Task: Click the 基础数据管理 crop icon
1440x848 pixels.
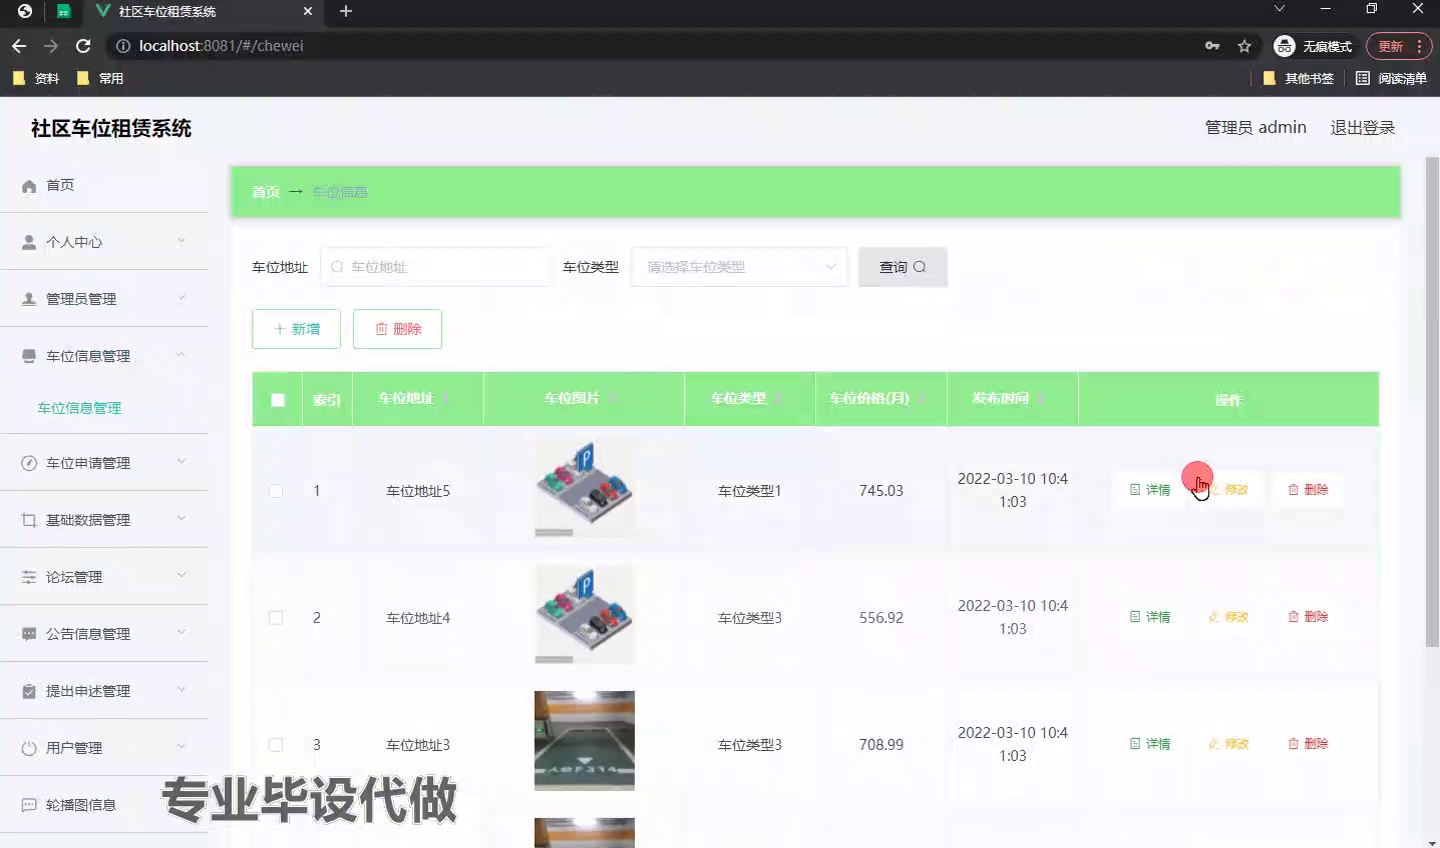Action: (29, 520)
